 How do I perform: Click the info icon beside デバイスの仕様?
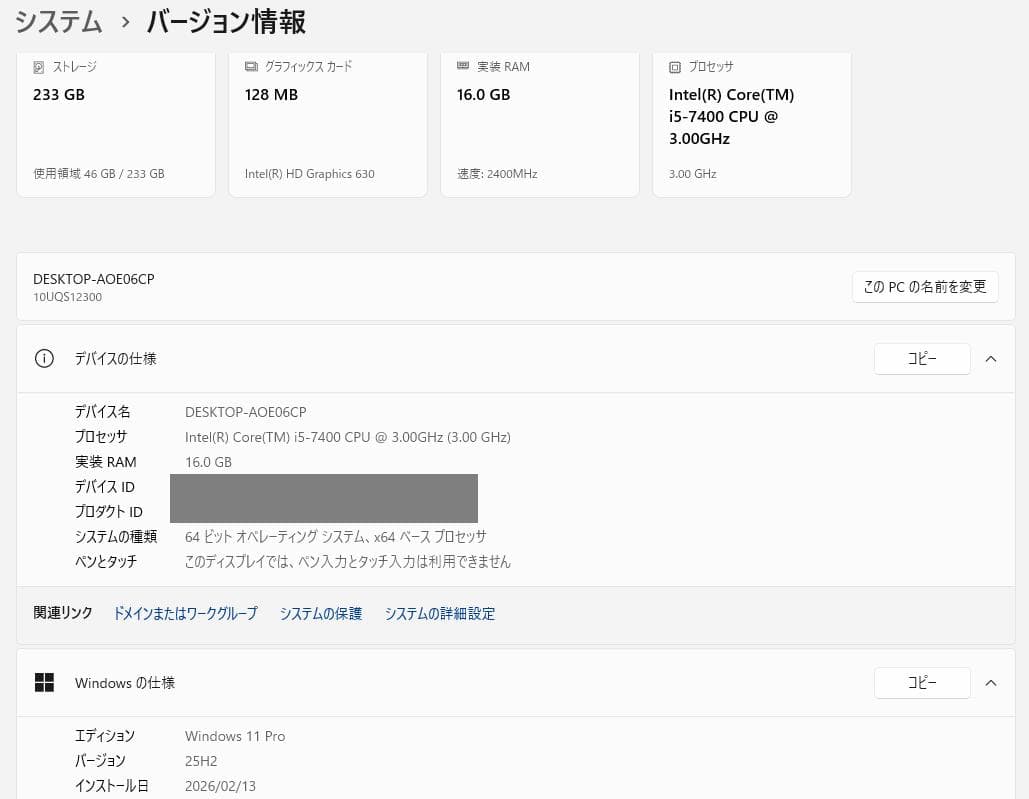coord(44,358)
